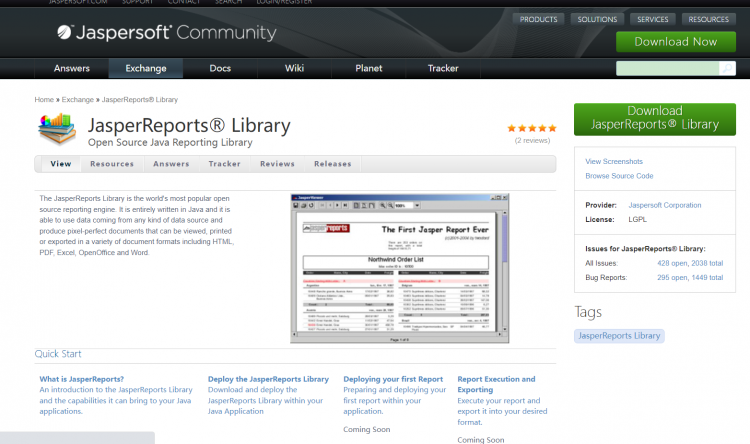Screen dimensions: 750x444
Task: Select Exchange in main navigation
Action: (x=146, y=68)
